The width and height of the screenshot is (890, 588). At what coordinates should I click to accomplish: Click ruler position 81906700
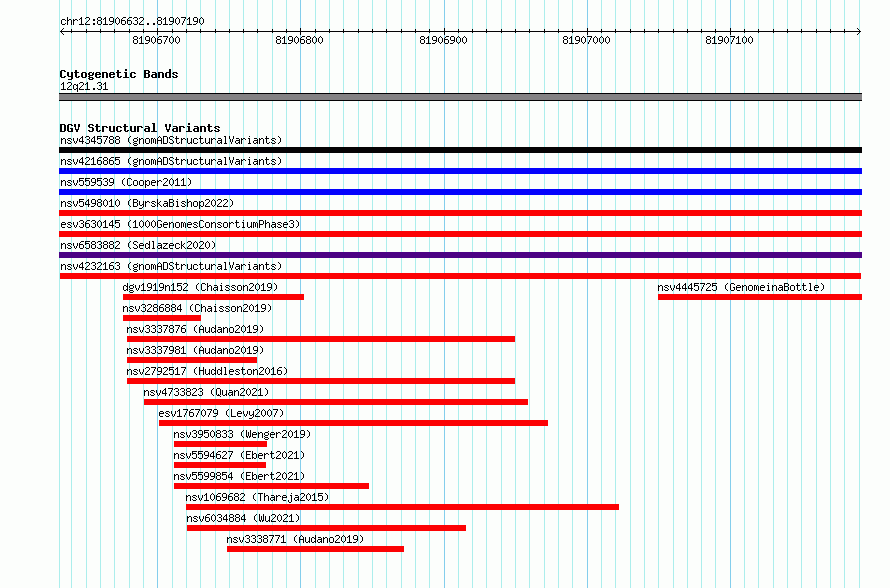pyautogui.click(x=156, y=40)
